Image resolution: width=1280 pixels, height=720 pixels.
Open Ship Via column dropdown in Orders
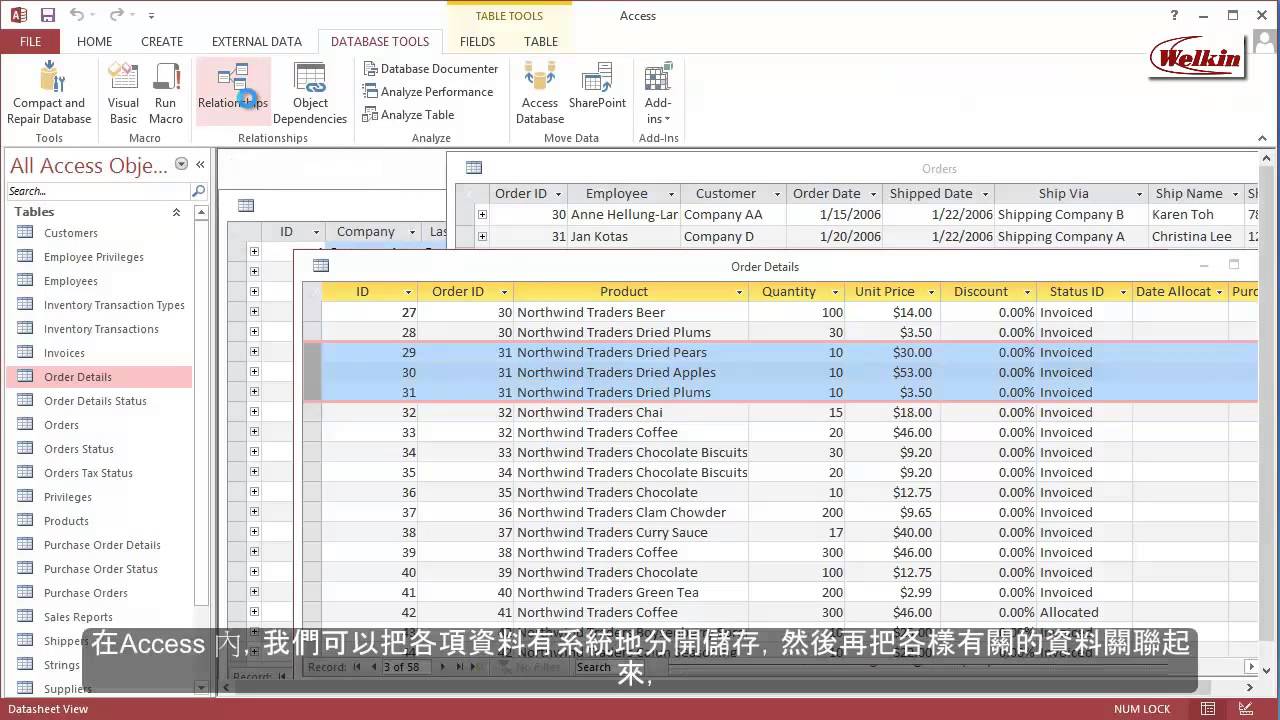[1139, 194]
